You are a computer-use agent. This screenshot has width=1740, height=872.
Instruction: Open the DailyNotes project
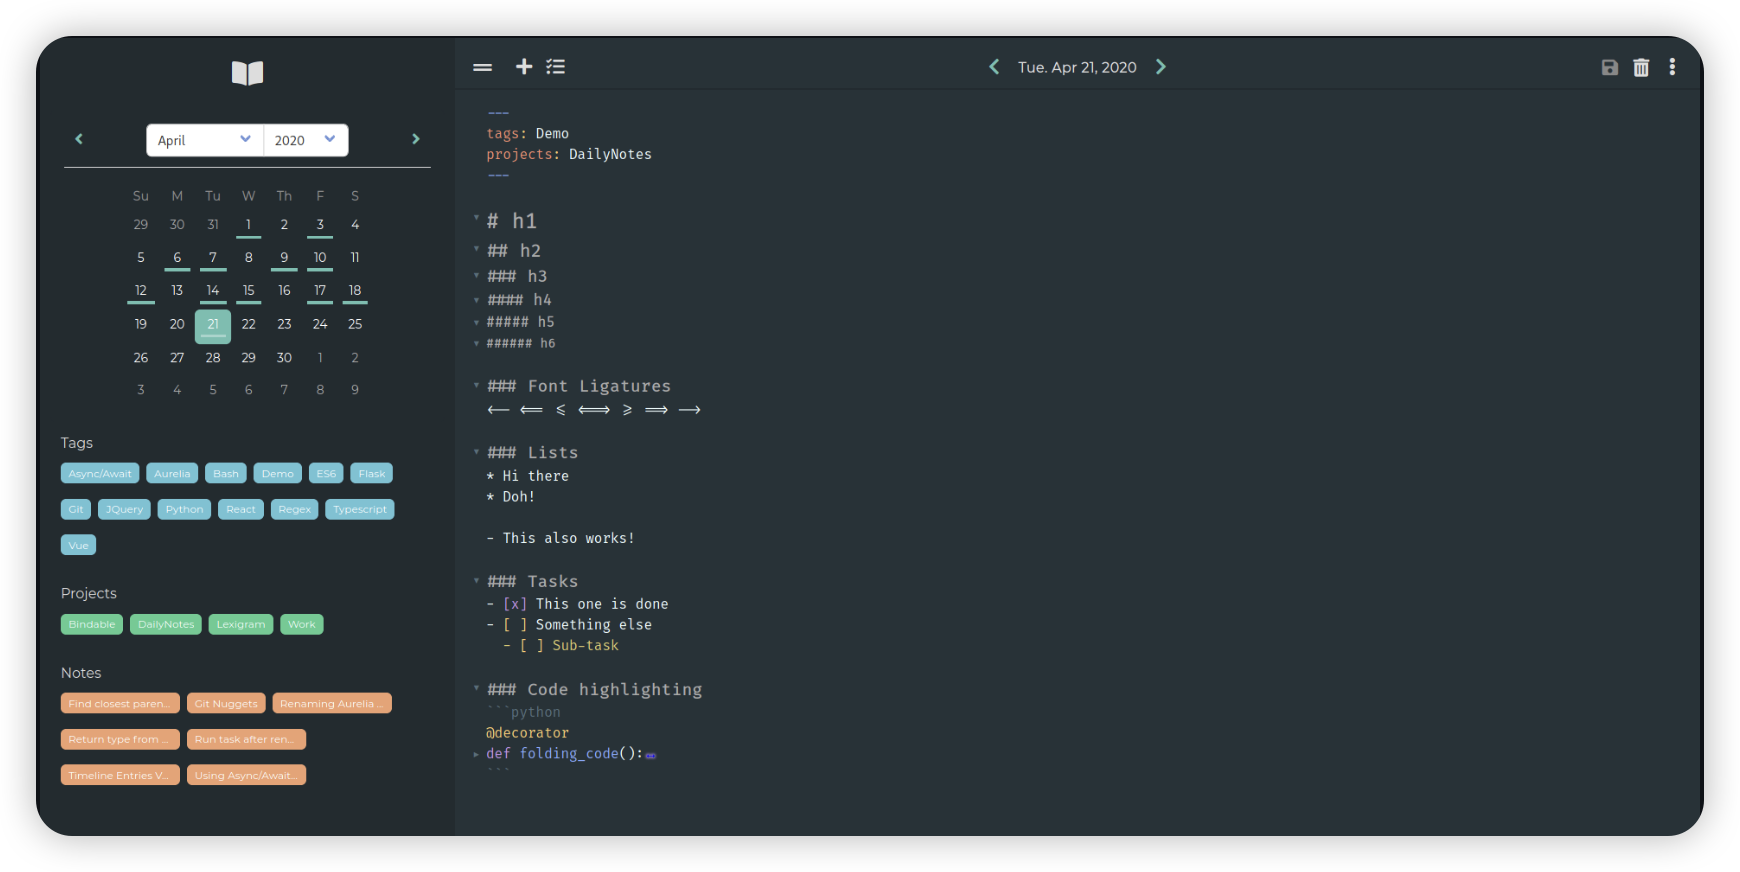coord(166,625)
